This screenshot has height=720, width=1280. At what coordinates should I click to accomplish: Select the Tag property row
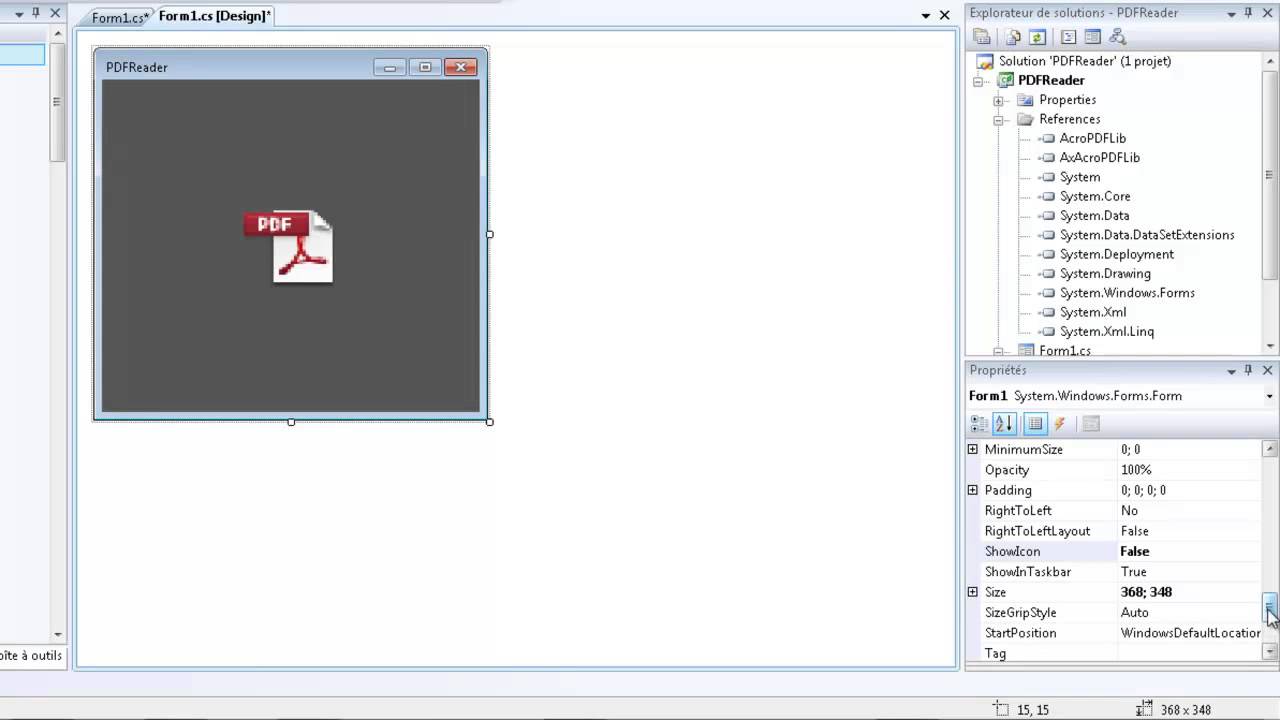tap(1114, 653)
